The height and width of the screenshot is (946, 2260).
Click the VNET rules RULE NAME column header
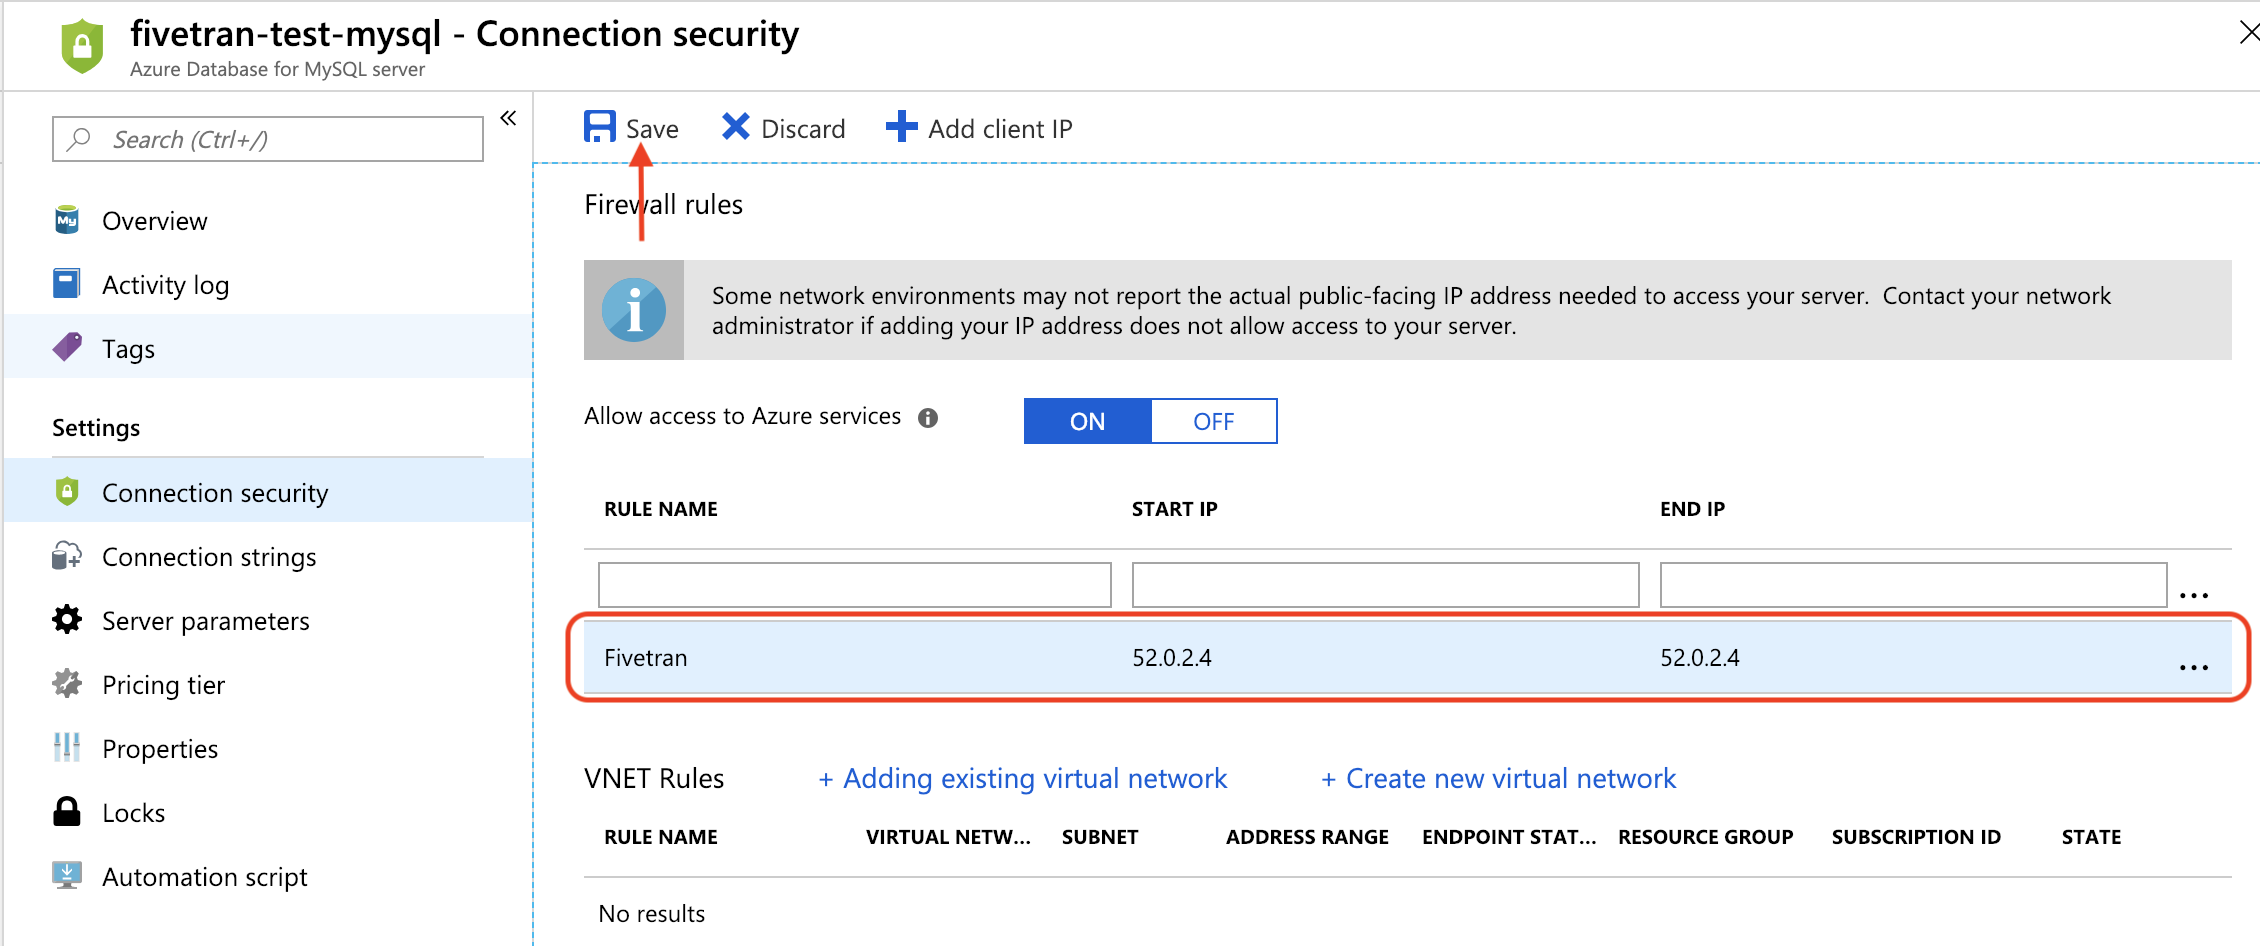pyautogui.click(x=661, y=837)
